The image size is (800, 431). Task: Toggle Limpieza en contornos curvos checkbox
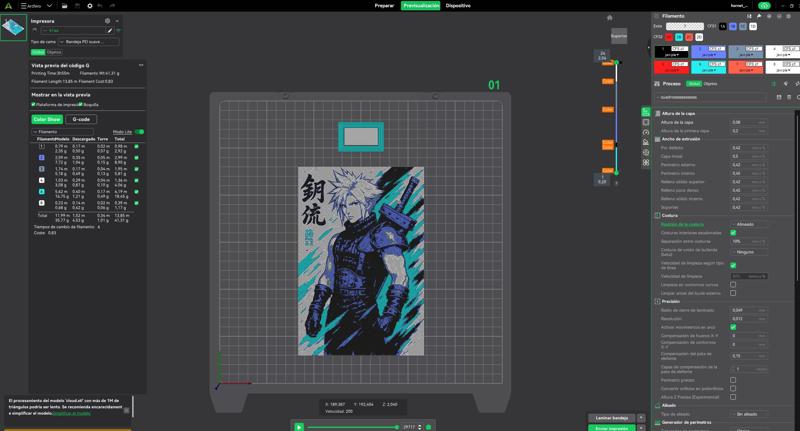[733, 285]
